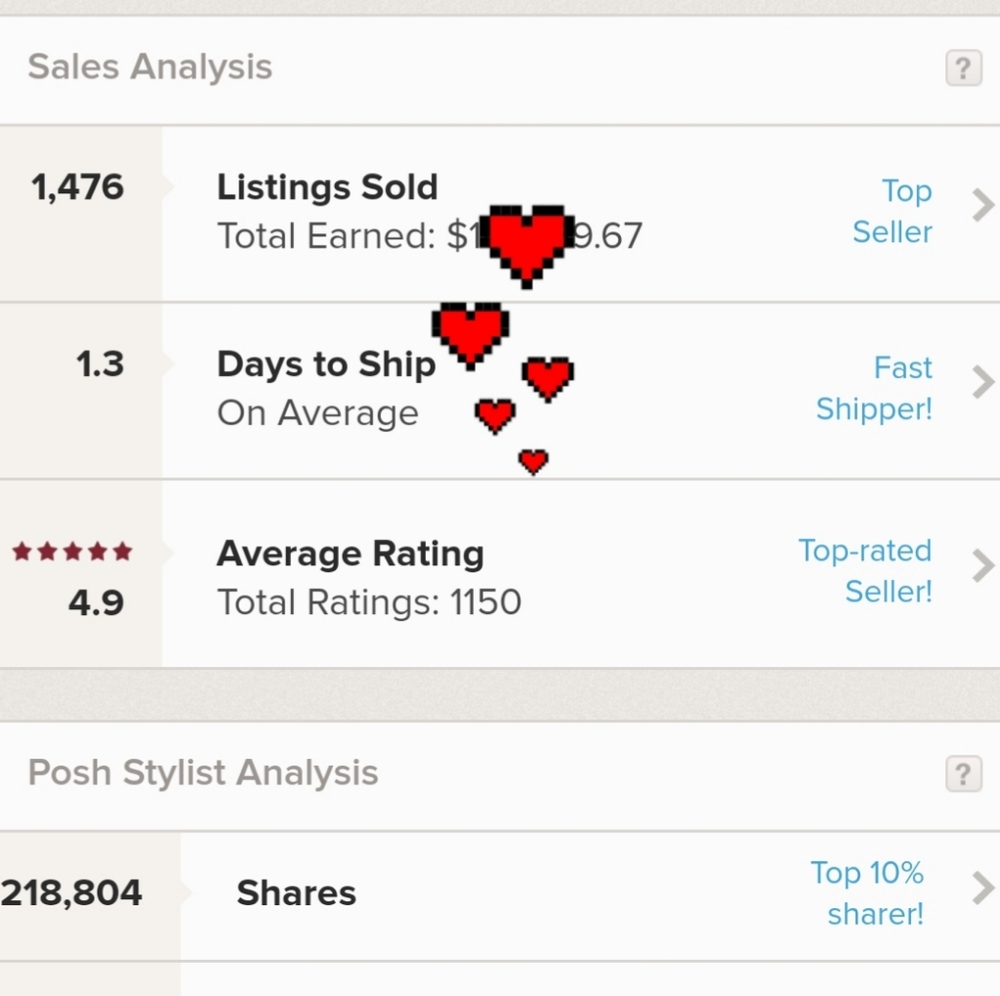The image size is (1000, 996).
Task: Open Sales Analysis help question mark
Action: click(x=963, y=68)
